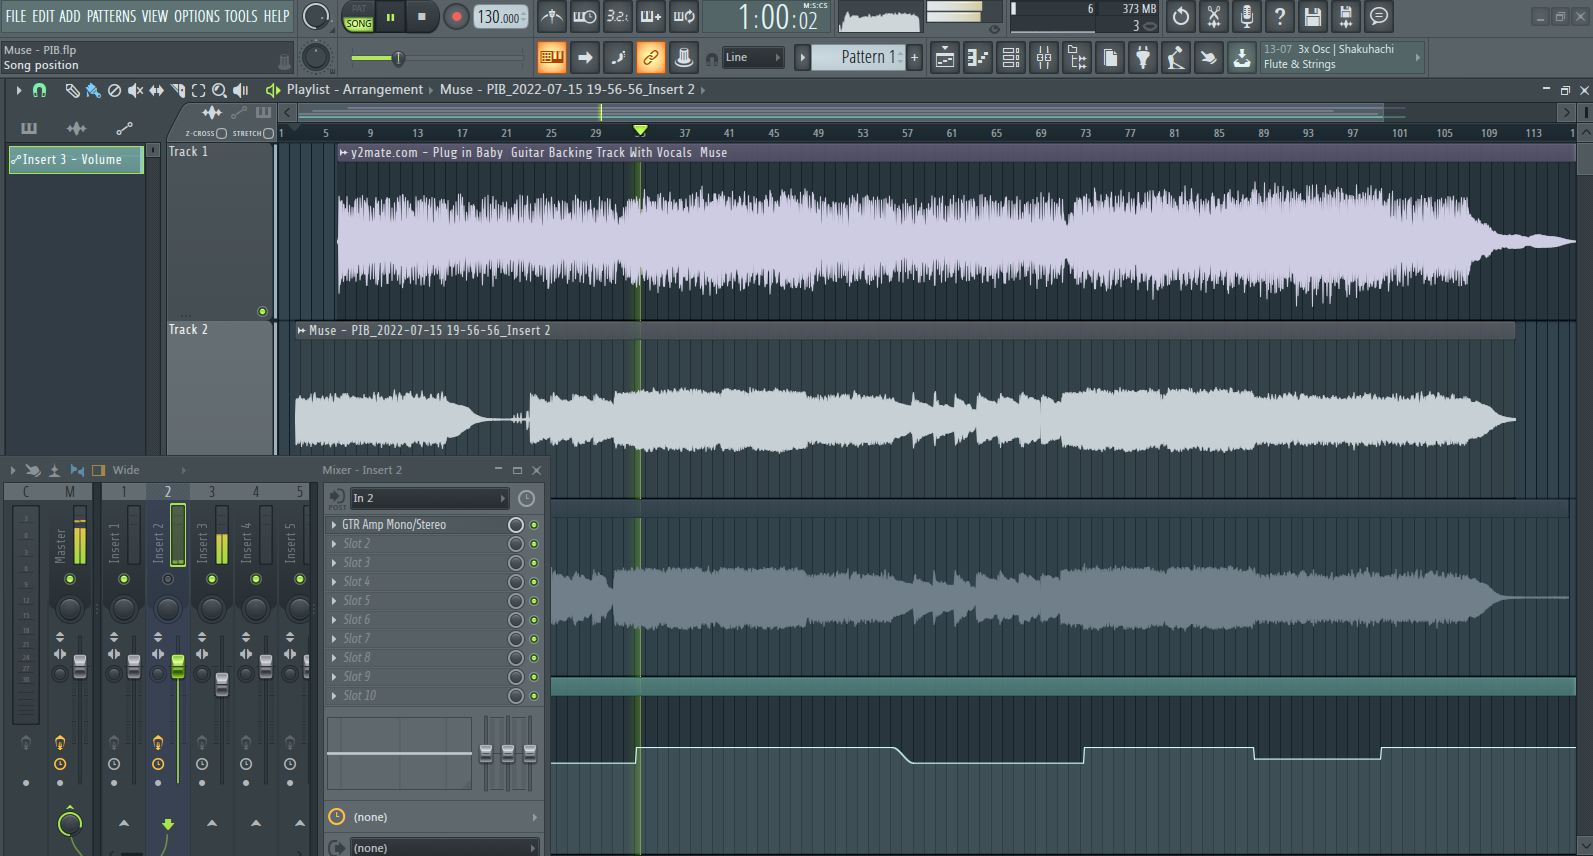Save project with the floppy disk icon
The width and height of the screenshot is (1593, 856).
(x=1313, y=16)
